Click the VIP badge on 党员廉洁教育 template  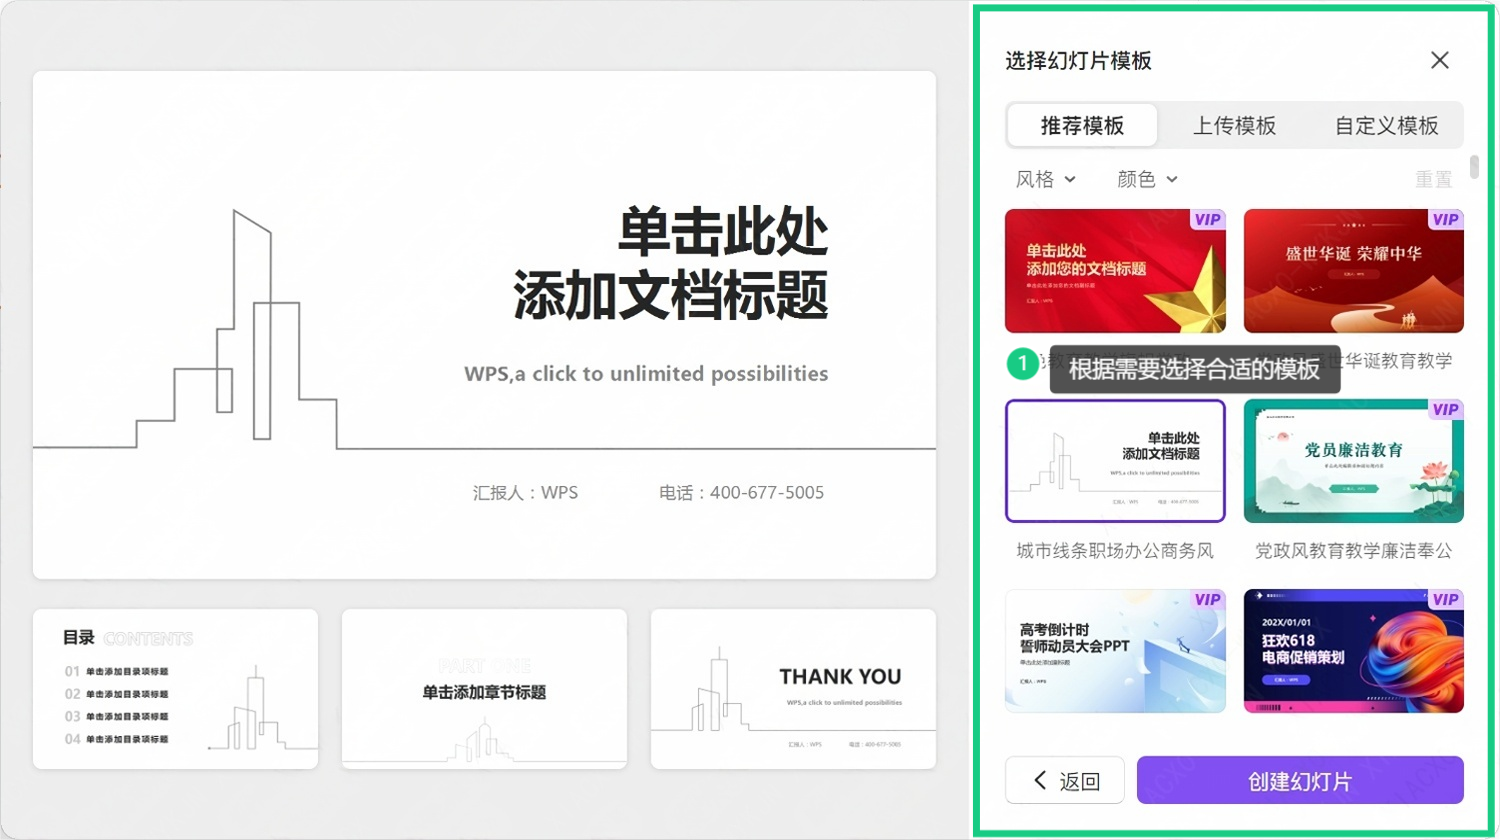[x=1446, y=410]
